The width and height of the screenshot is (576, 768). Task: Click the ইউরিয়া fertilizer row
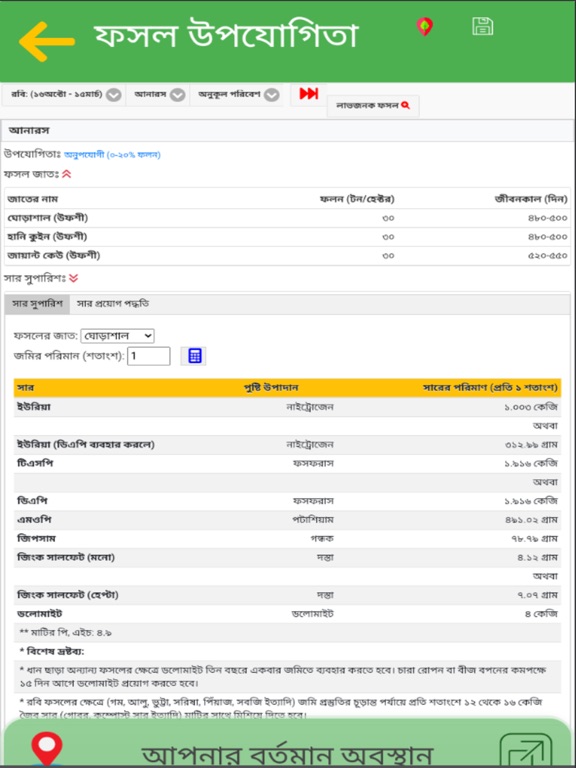(288, 407)
